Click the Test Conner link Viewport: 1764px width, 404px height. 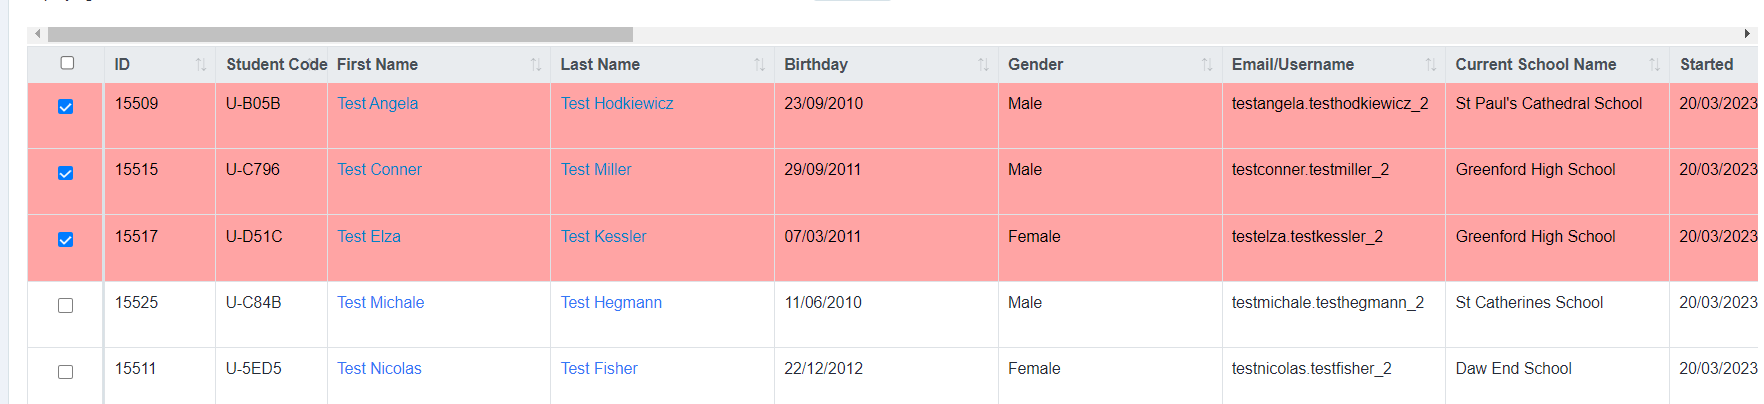pos(379,169)
